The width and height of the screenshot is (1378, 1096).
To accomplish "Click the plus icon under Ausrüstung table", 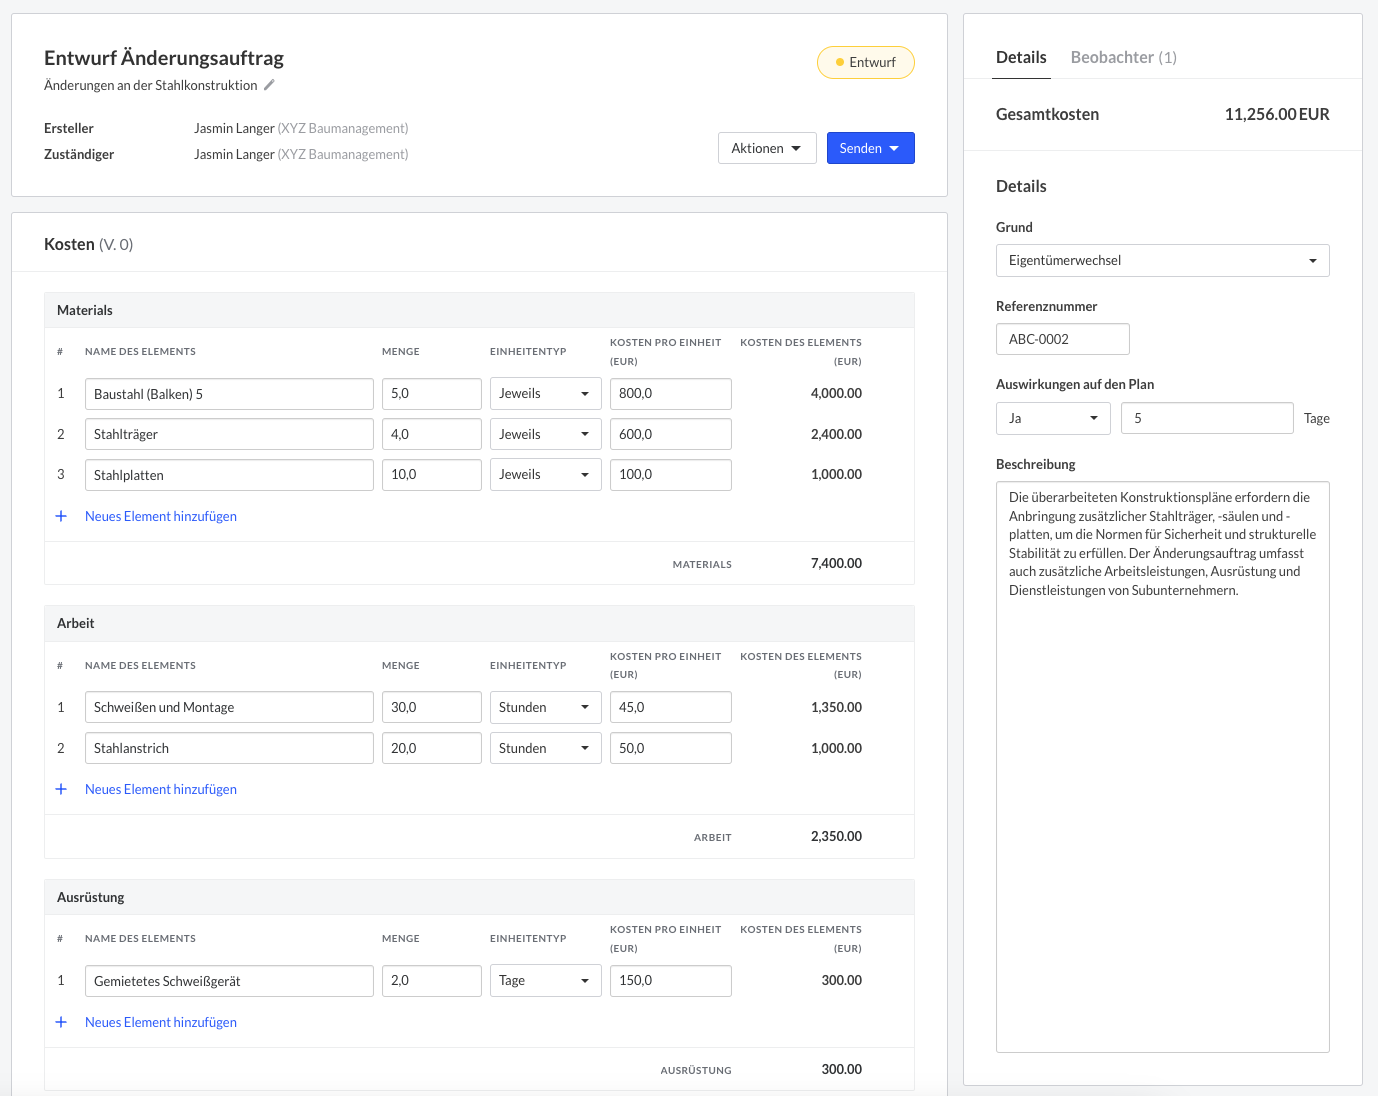I will 61,1022.
